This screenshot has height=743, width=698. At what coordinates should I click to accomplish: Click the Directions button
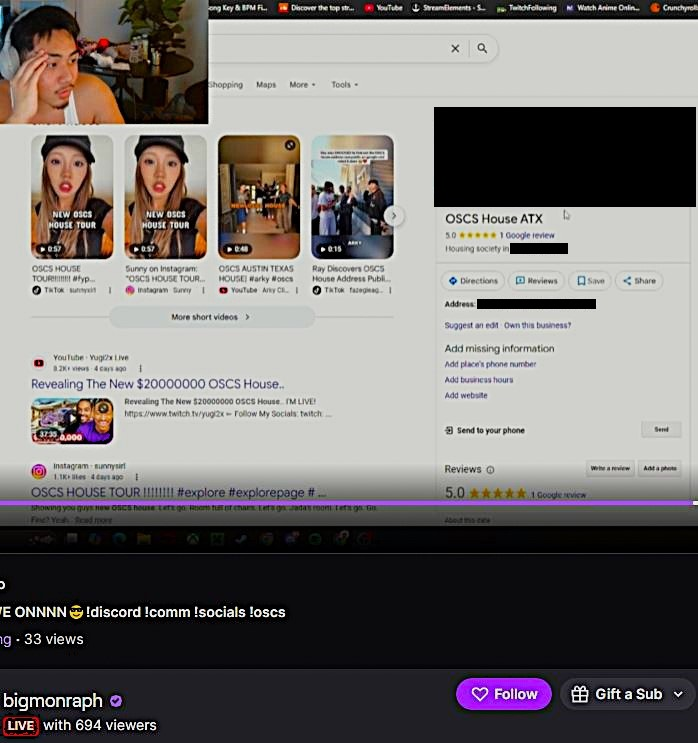473,281
